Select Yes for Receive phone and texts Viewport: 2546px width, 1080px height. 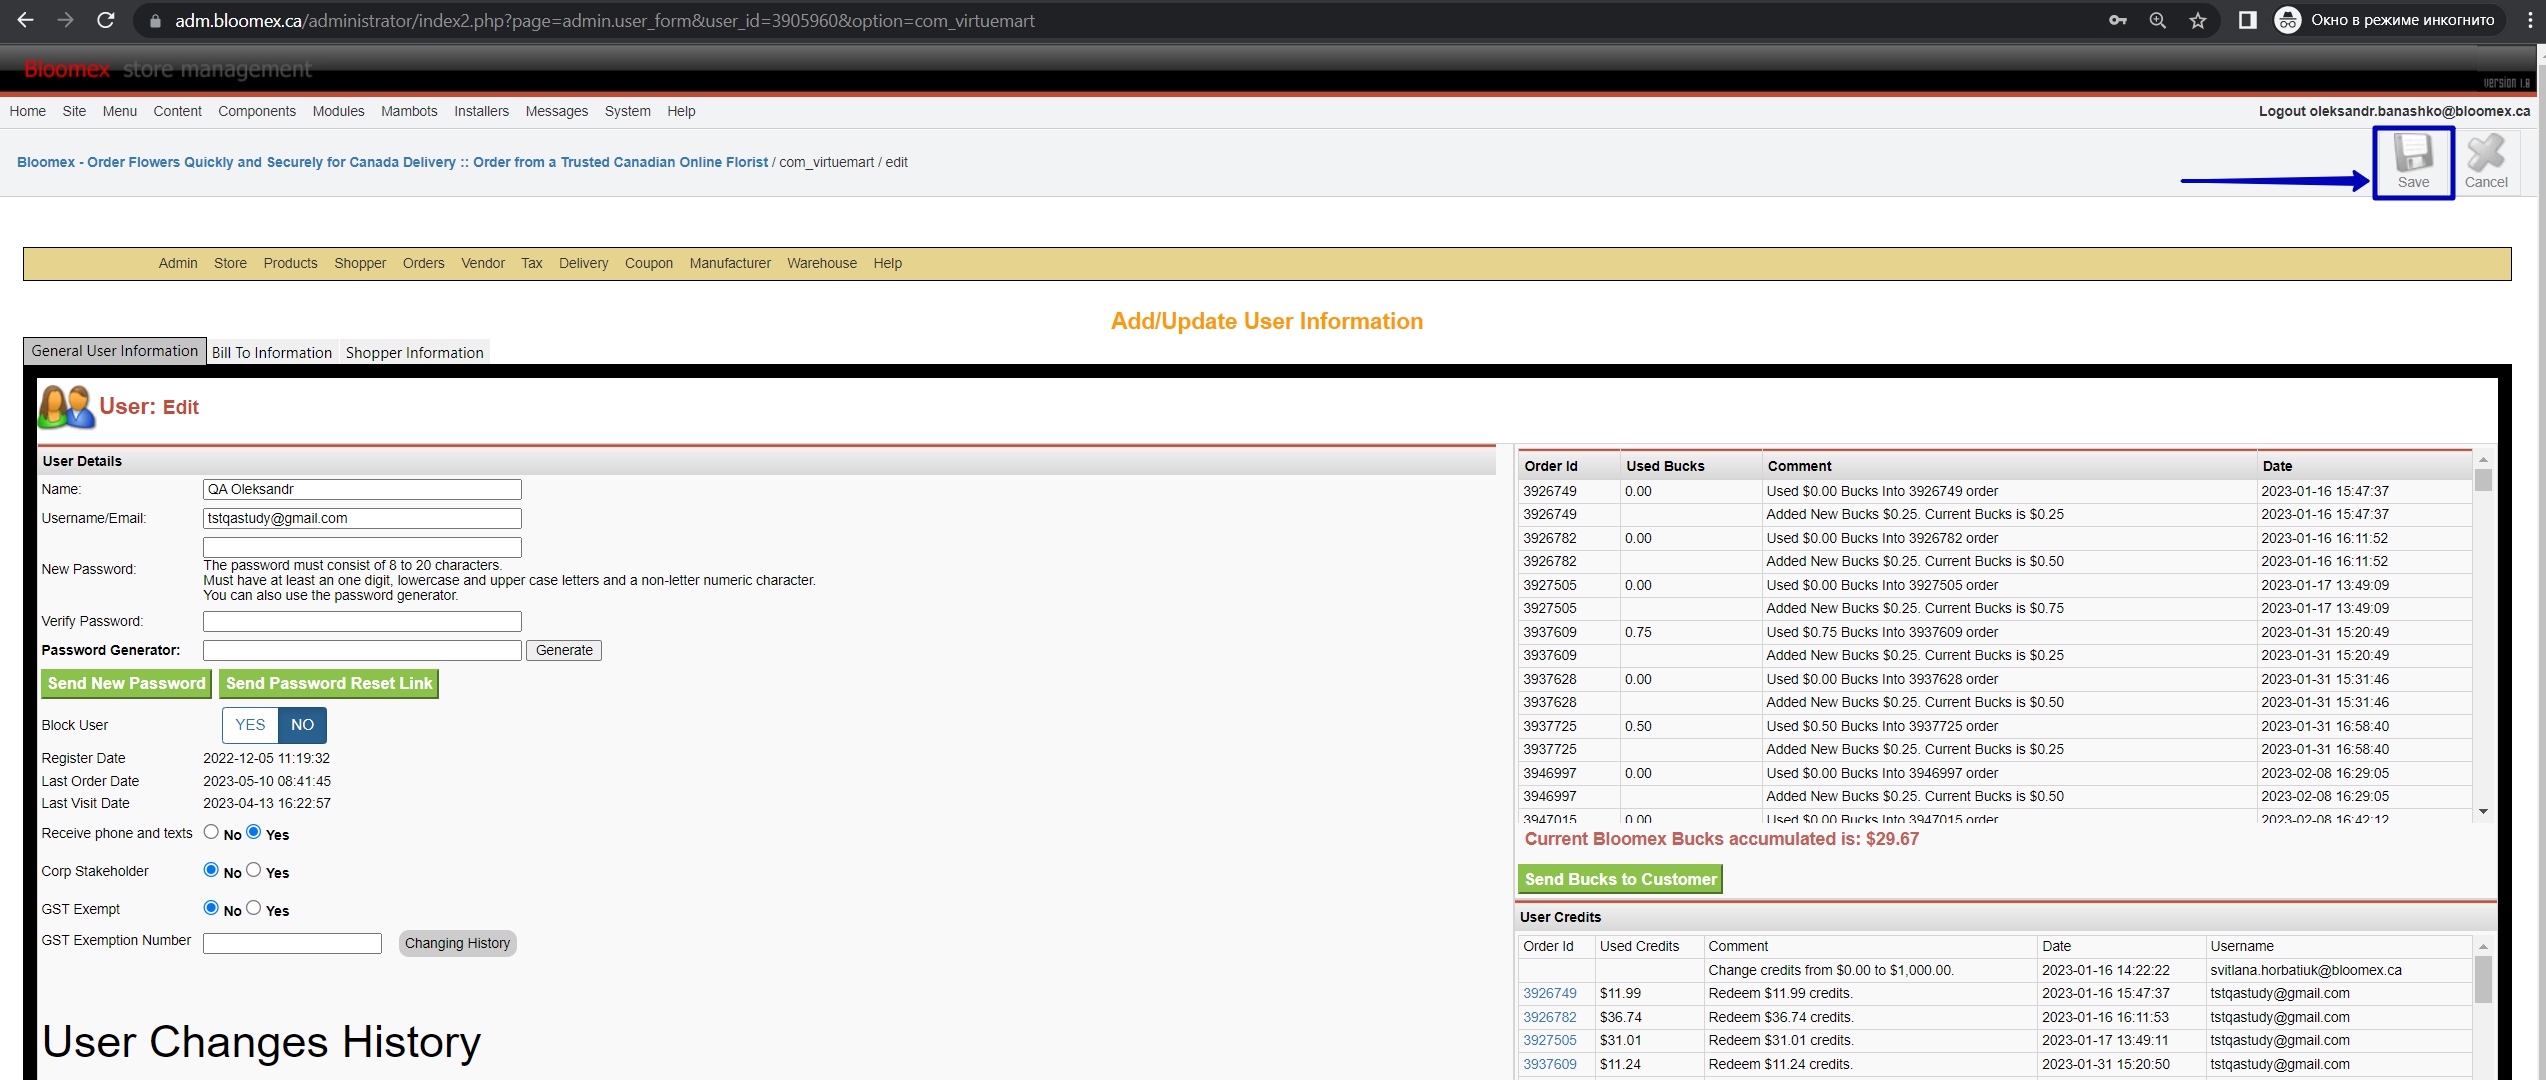(254, 832)
